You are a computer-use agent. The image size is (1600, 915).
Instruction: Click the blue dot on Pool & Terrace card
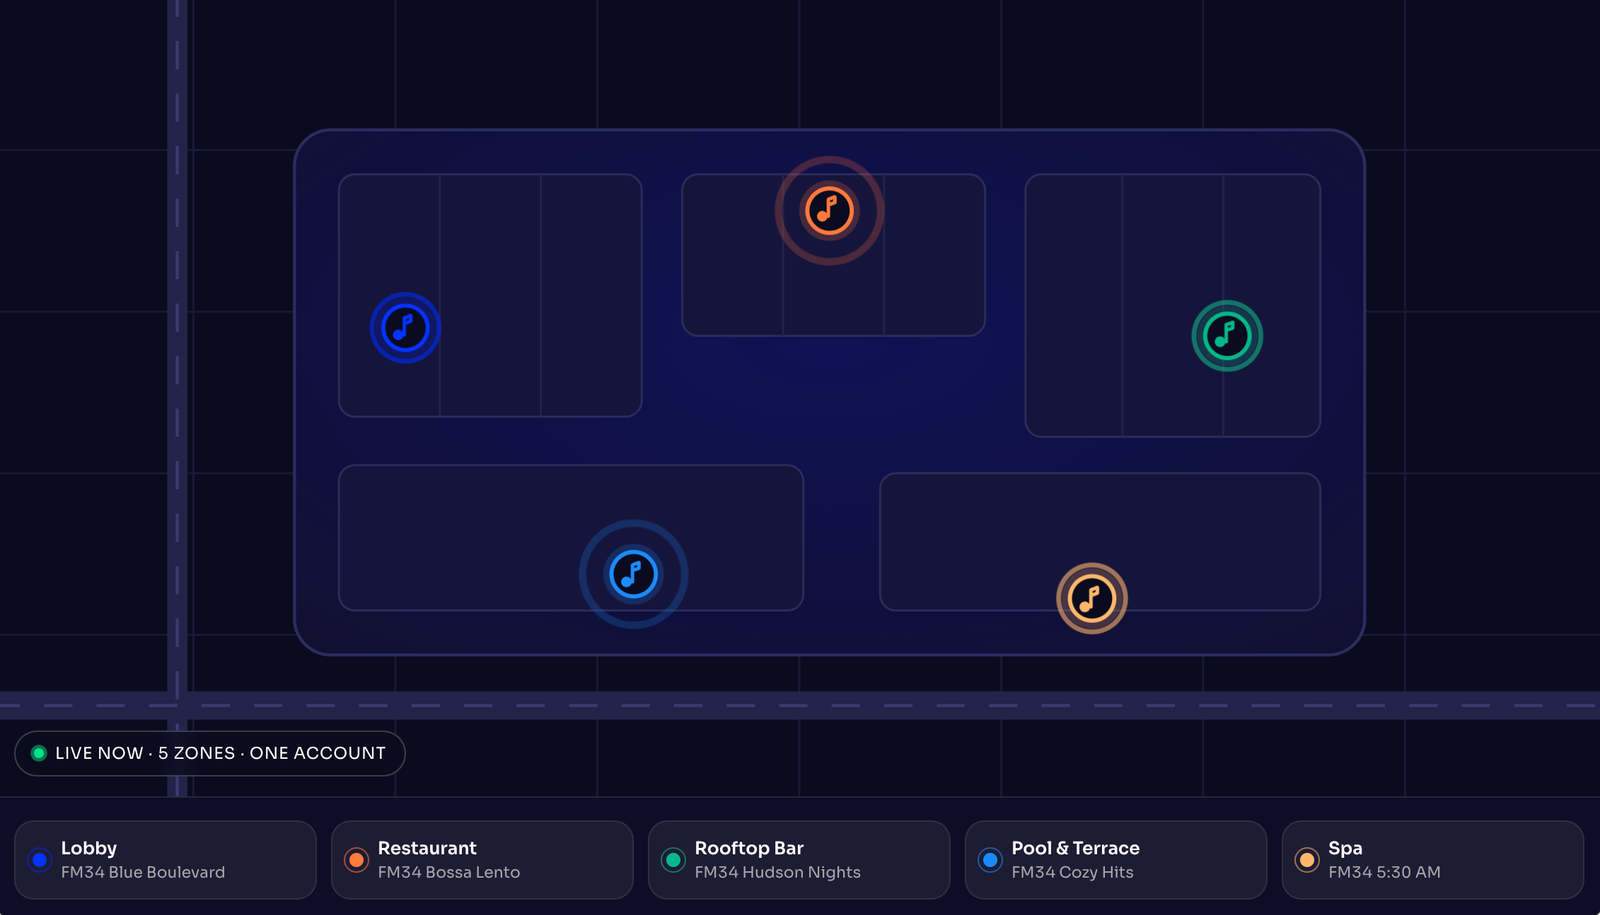coord(990,860)
